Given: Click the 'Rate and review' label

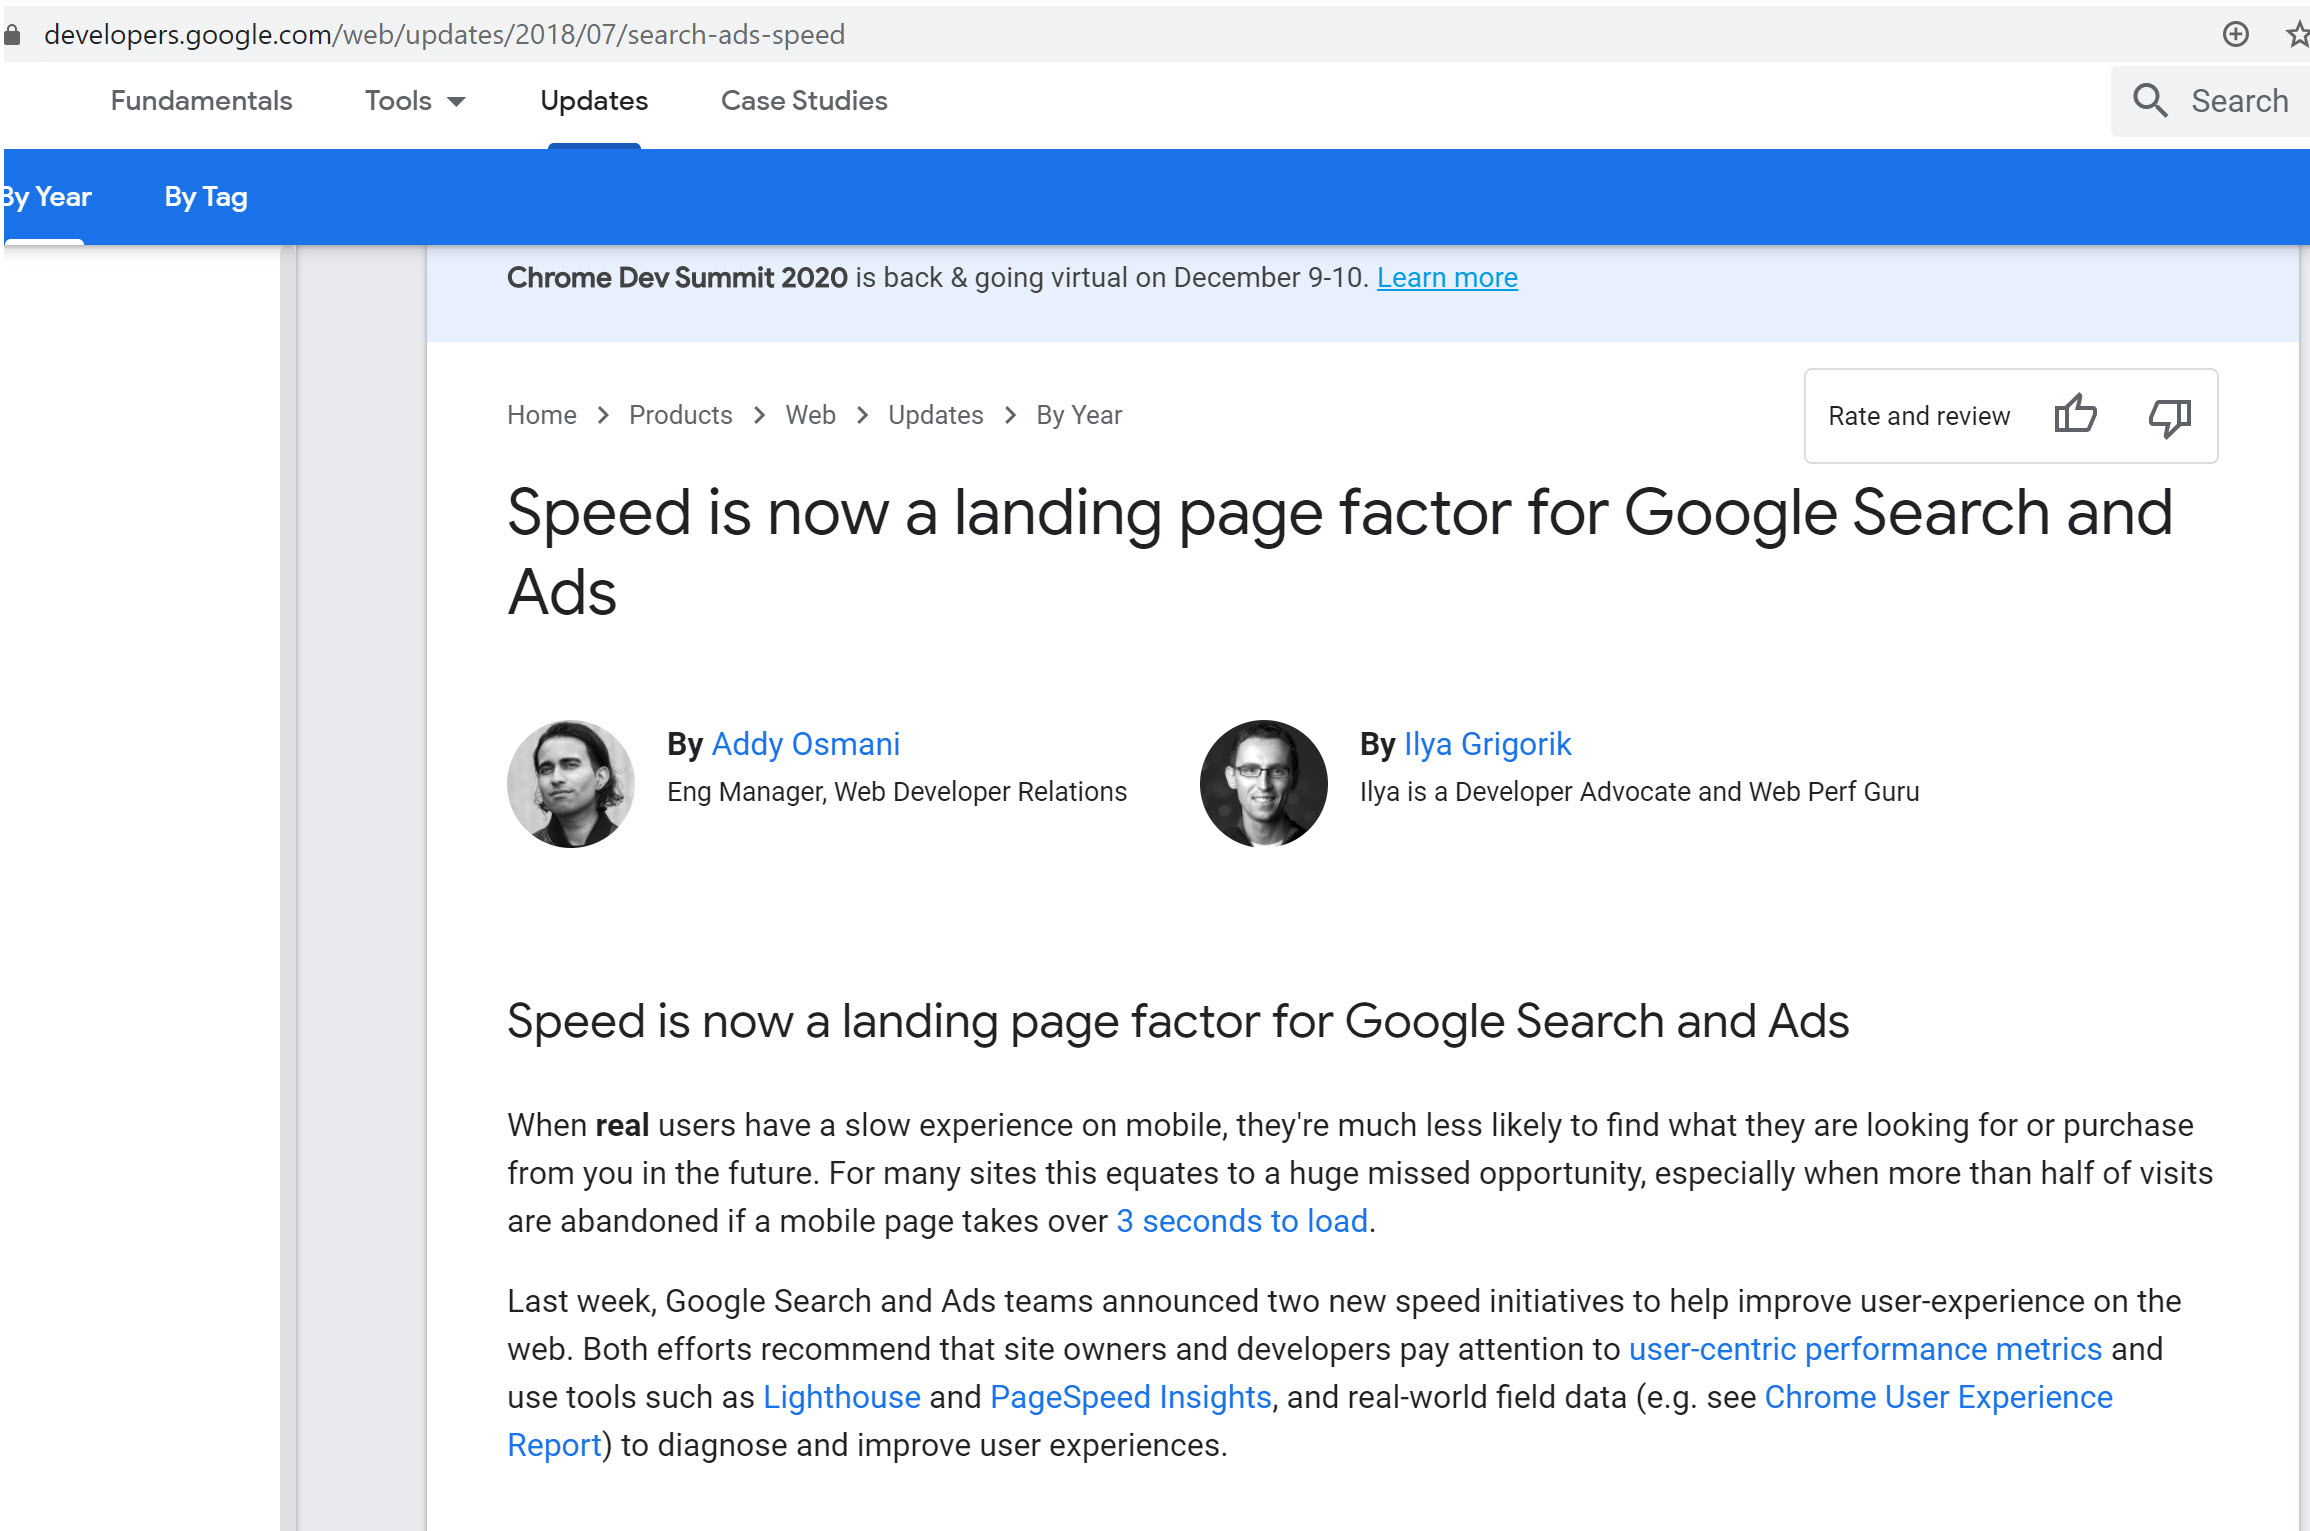Looking at the screenshot, I should pyautogui.click(x=1919, y=416).
